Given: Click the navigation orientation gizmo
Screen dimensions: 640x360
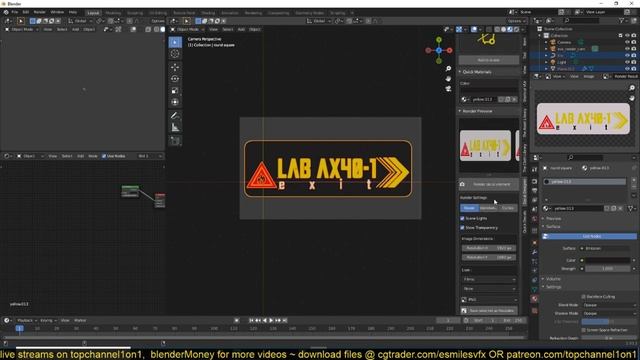Looking at the screenshot, I should [x=439, y=50].
